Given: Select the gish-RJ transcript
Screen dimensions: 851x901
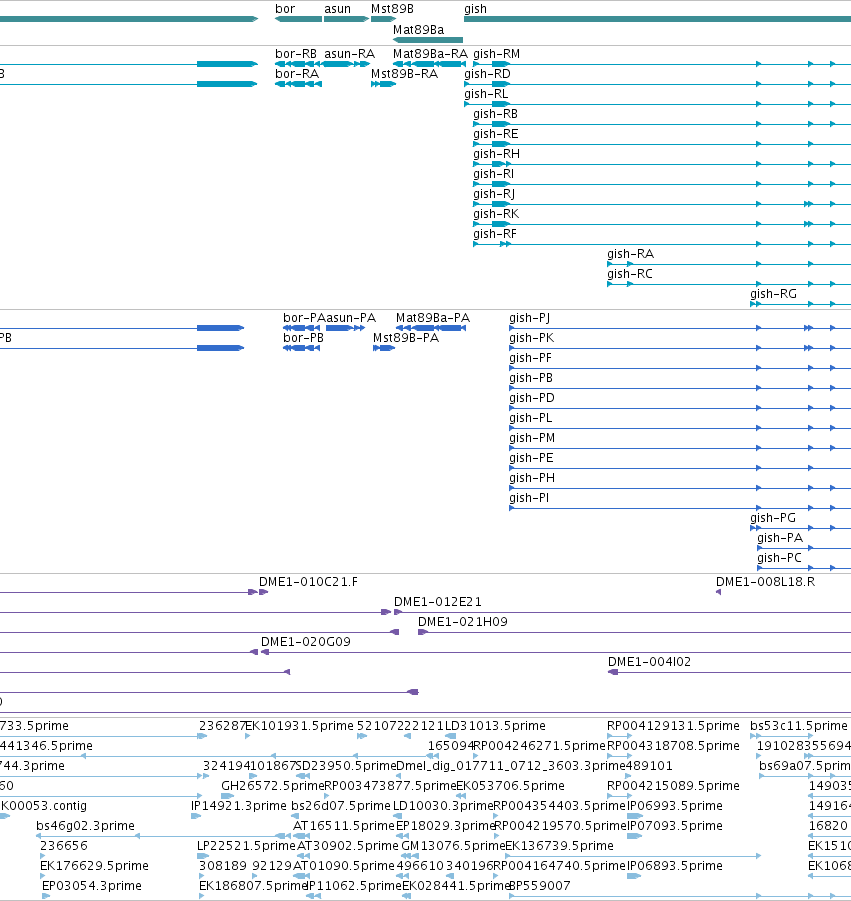Looking at the screenshot, I should 494,194.
